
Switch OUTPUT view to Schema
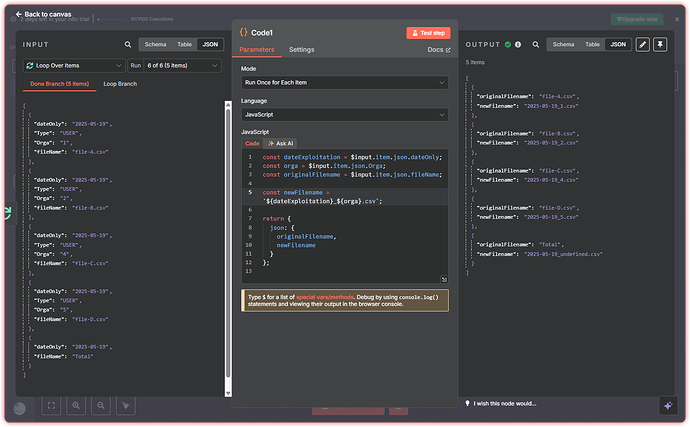[x=563, y=44]
